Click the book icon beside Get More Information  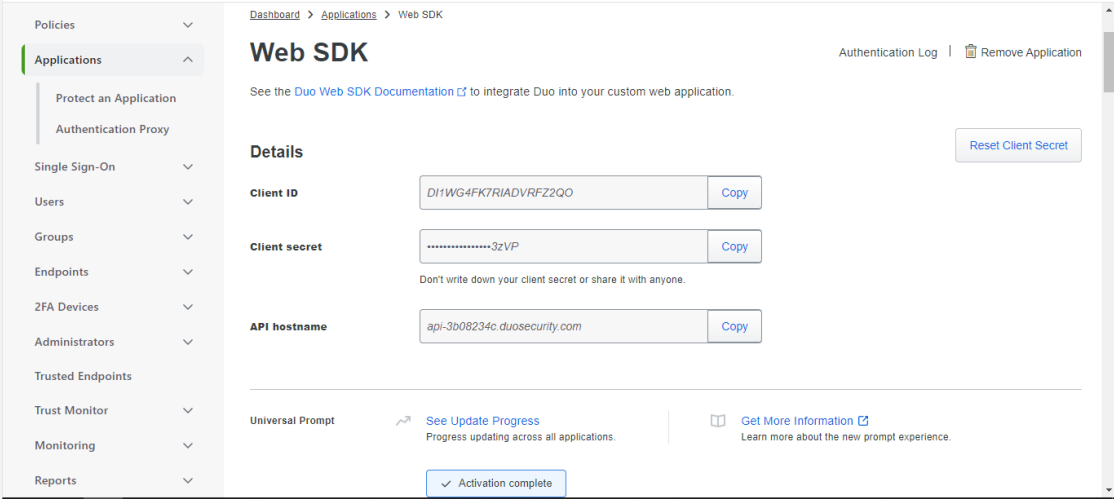[718, 421]
